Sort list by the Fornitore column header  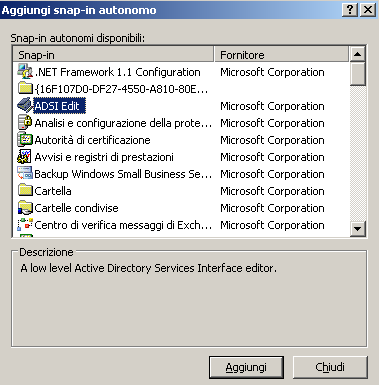pos(282,54)
